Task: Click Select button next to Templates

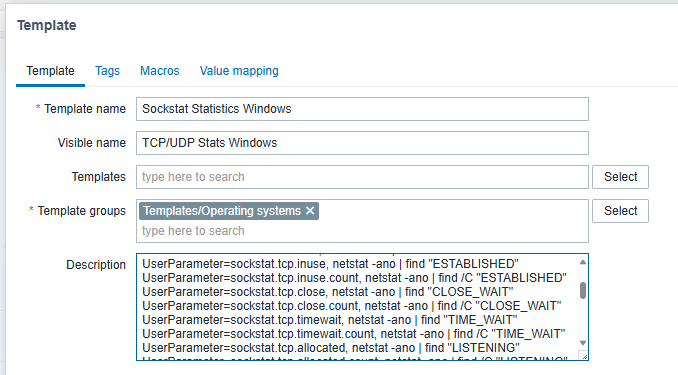Action: click(x=620, y=177)
